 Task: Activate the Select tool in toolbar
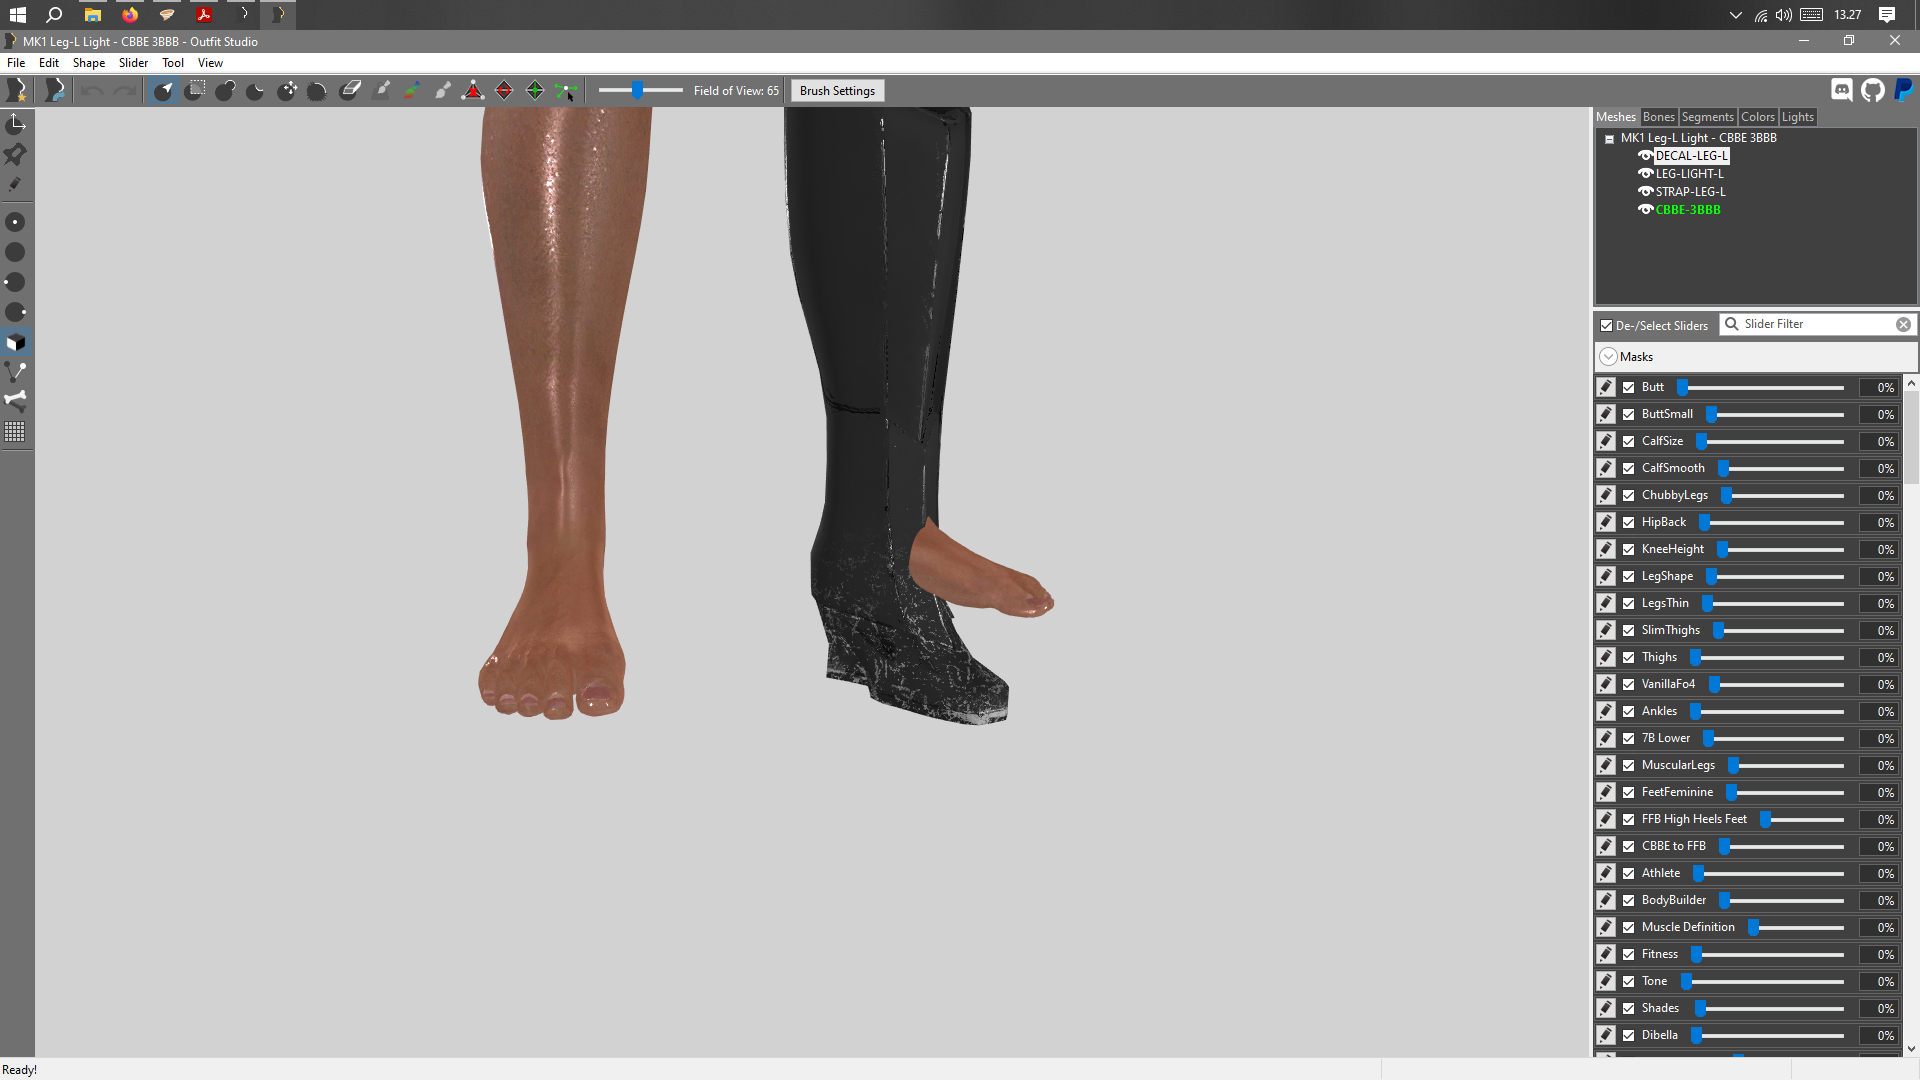164,91
